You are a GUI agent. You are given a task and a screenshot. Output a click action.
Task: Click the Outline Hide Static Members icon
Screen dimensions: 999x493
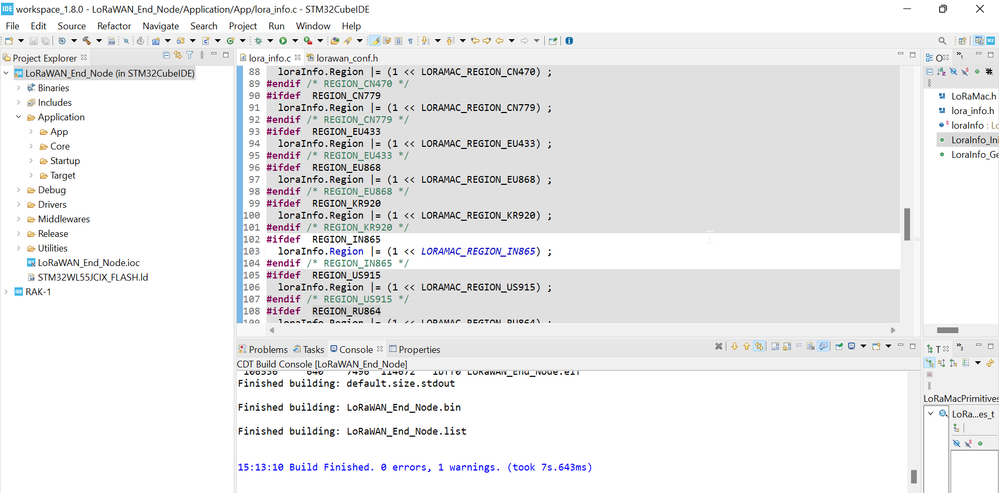pyautogui.click(x=965, y=71)
